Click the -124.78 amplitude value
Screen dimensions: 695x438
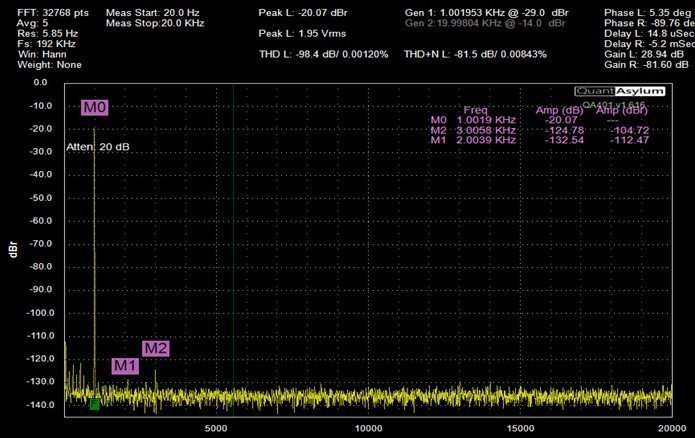pos(564,130)
